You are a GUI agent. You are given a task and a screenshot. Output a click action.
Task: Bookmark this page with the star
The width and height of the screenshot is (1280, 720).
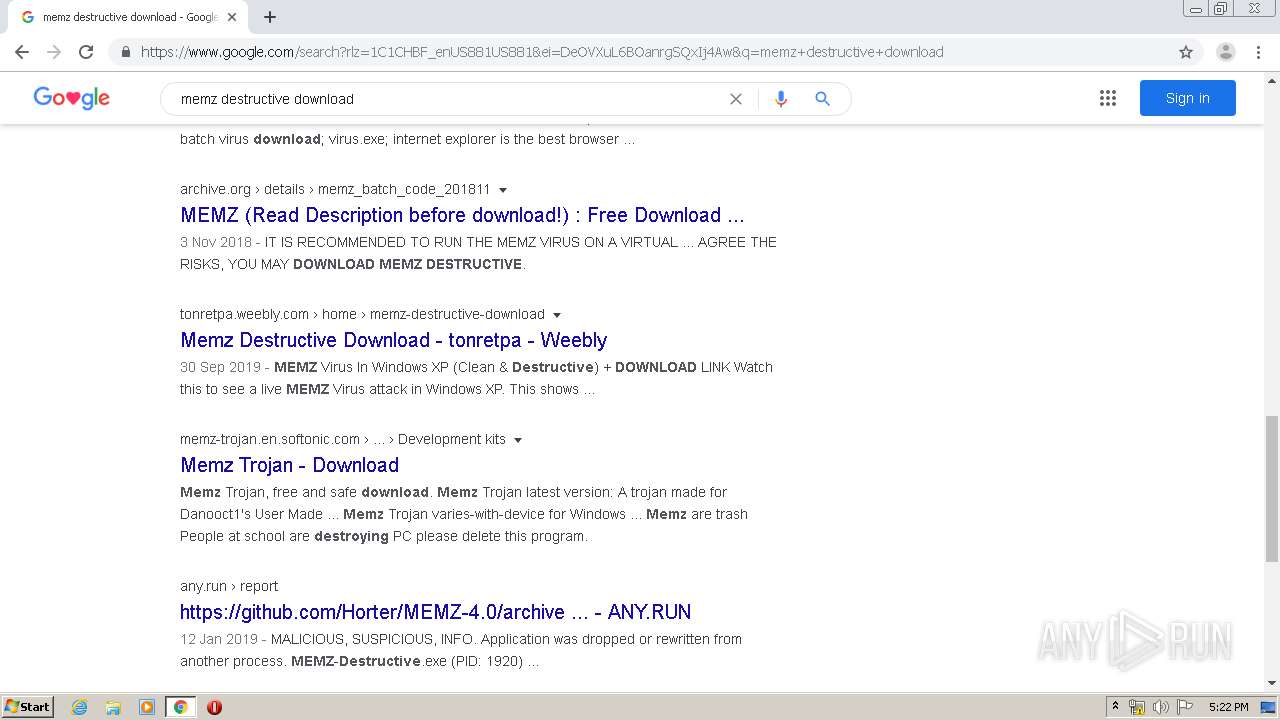click(1186, 52)
